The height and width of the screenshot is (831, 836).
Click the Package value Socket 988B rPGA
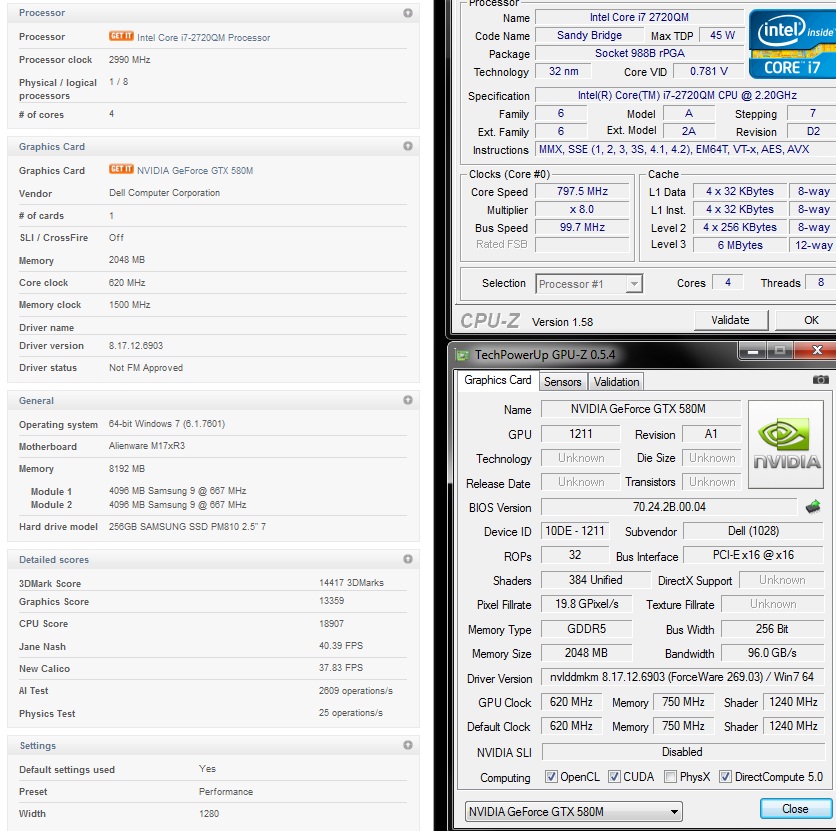coord(640,53)
